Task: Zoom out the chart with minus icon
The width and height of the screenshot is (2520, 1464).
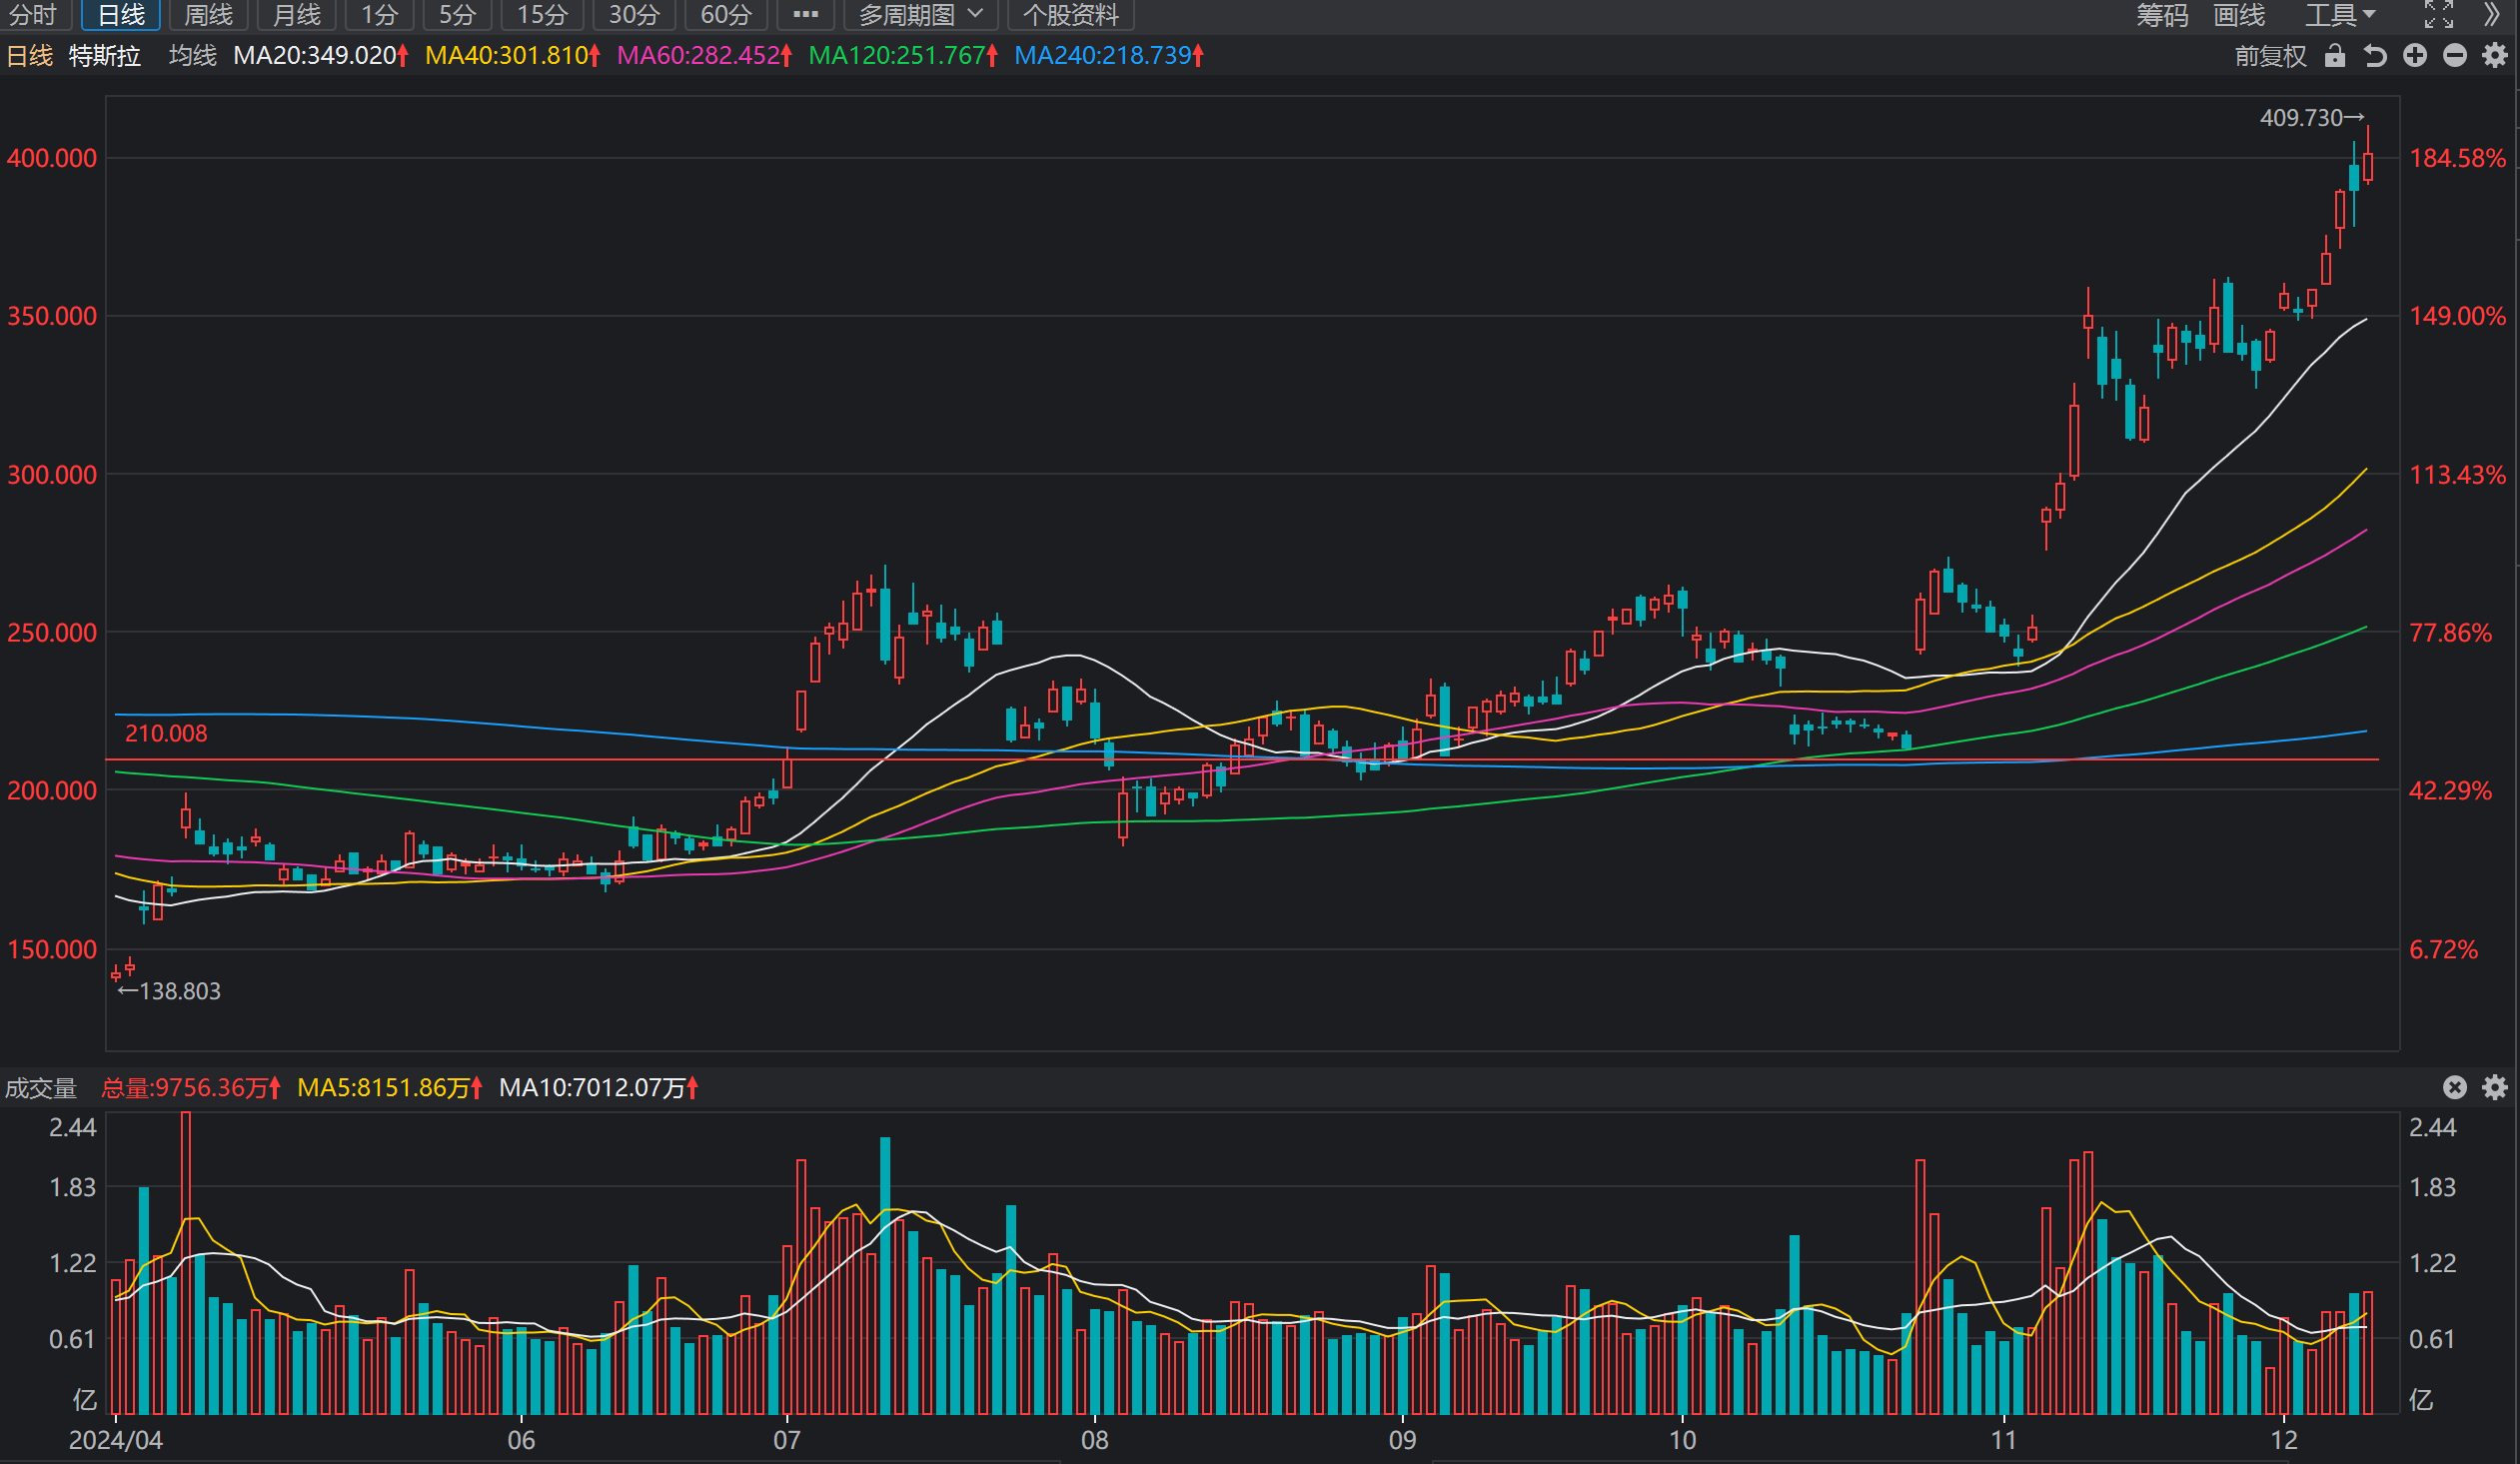Action: click(x=2455, y=56)
